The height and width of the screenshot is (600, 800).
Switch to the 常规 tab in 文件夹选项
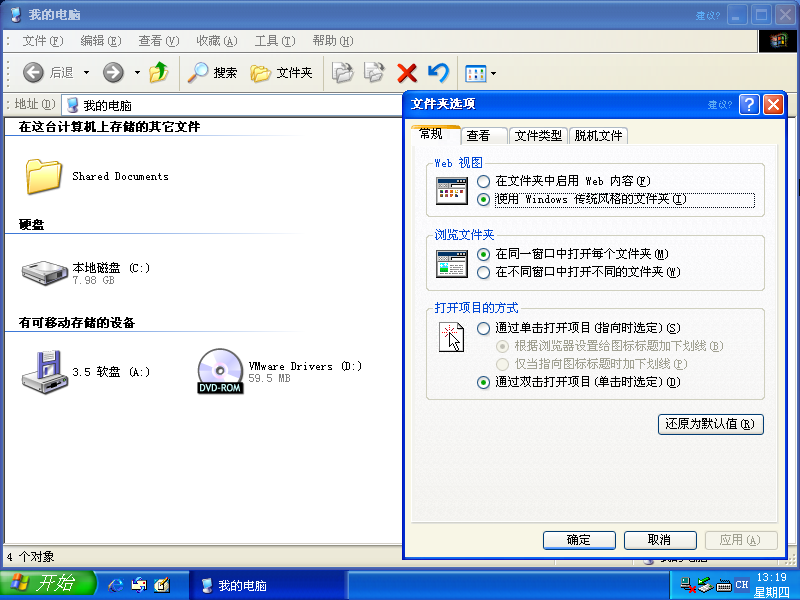[x=436, y=134]
